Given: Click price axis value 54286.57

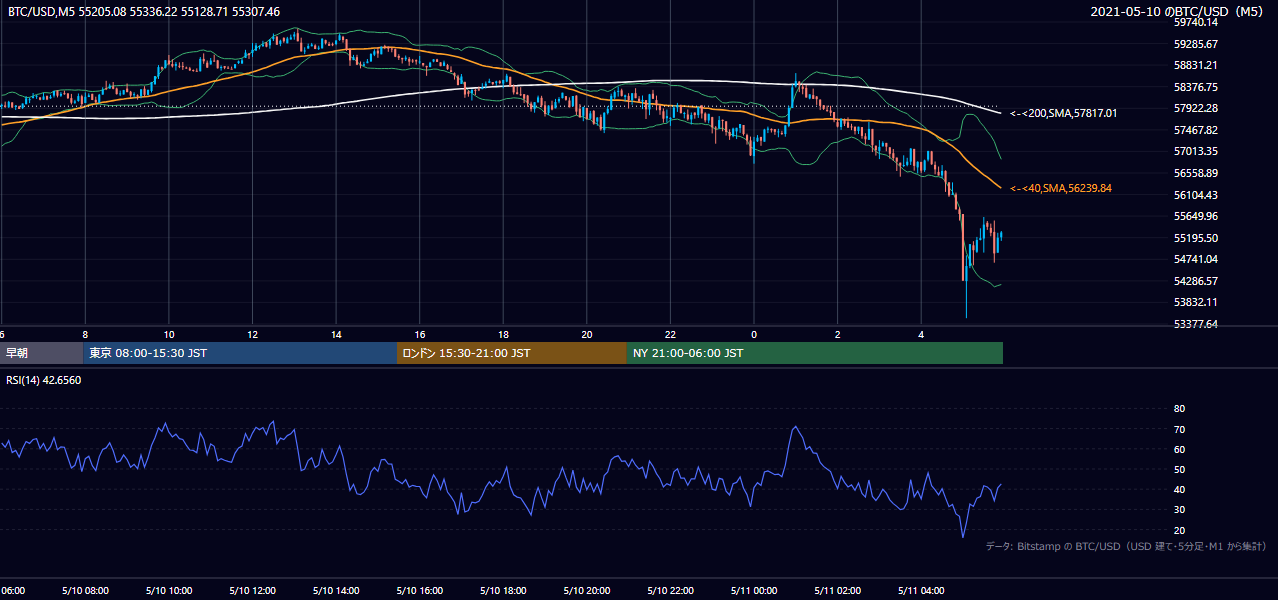Looking at the screenshot, I should click(x=1195, y=281).
